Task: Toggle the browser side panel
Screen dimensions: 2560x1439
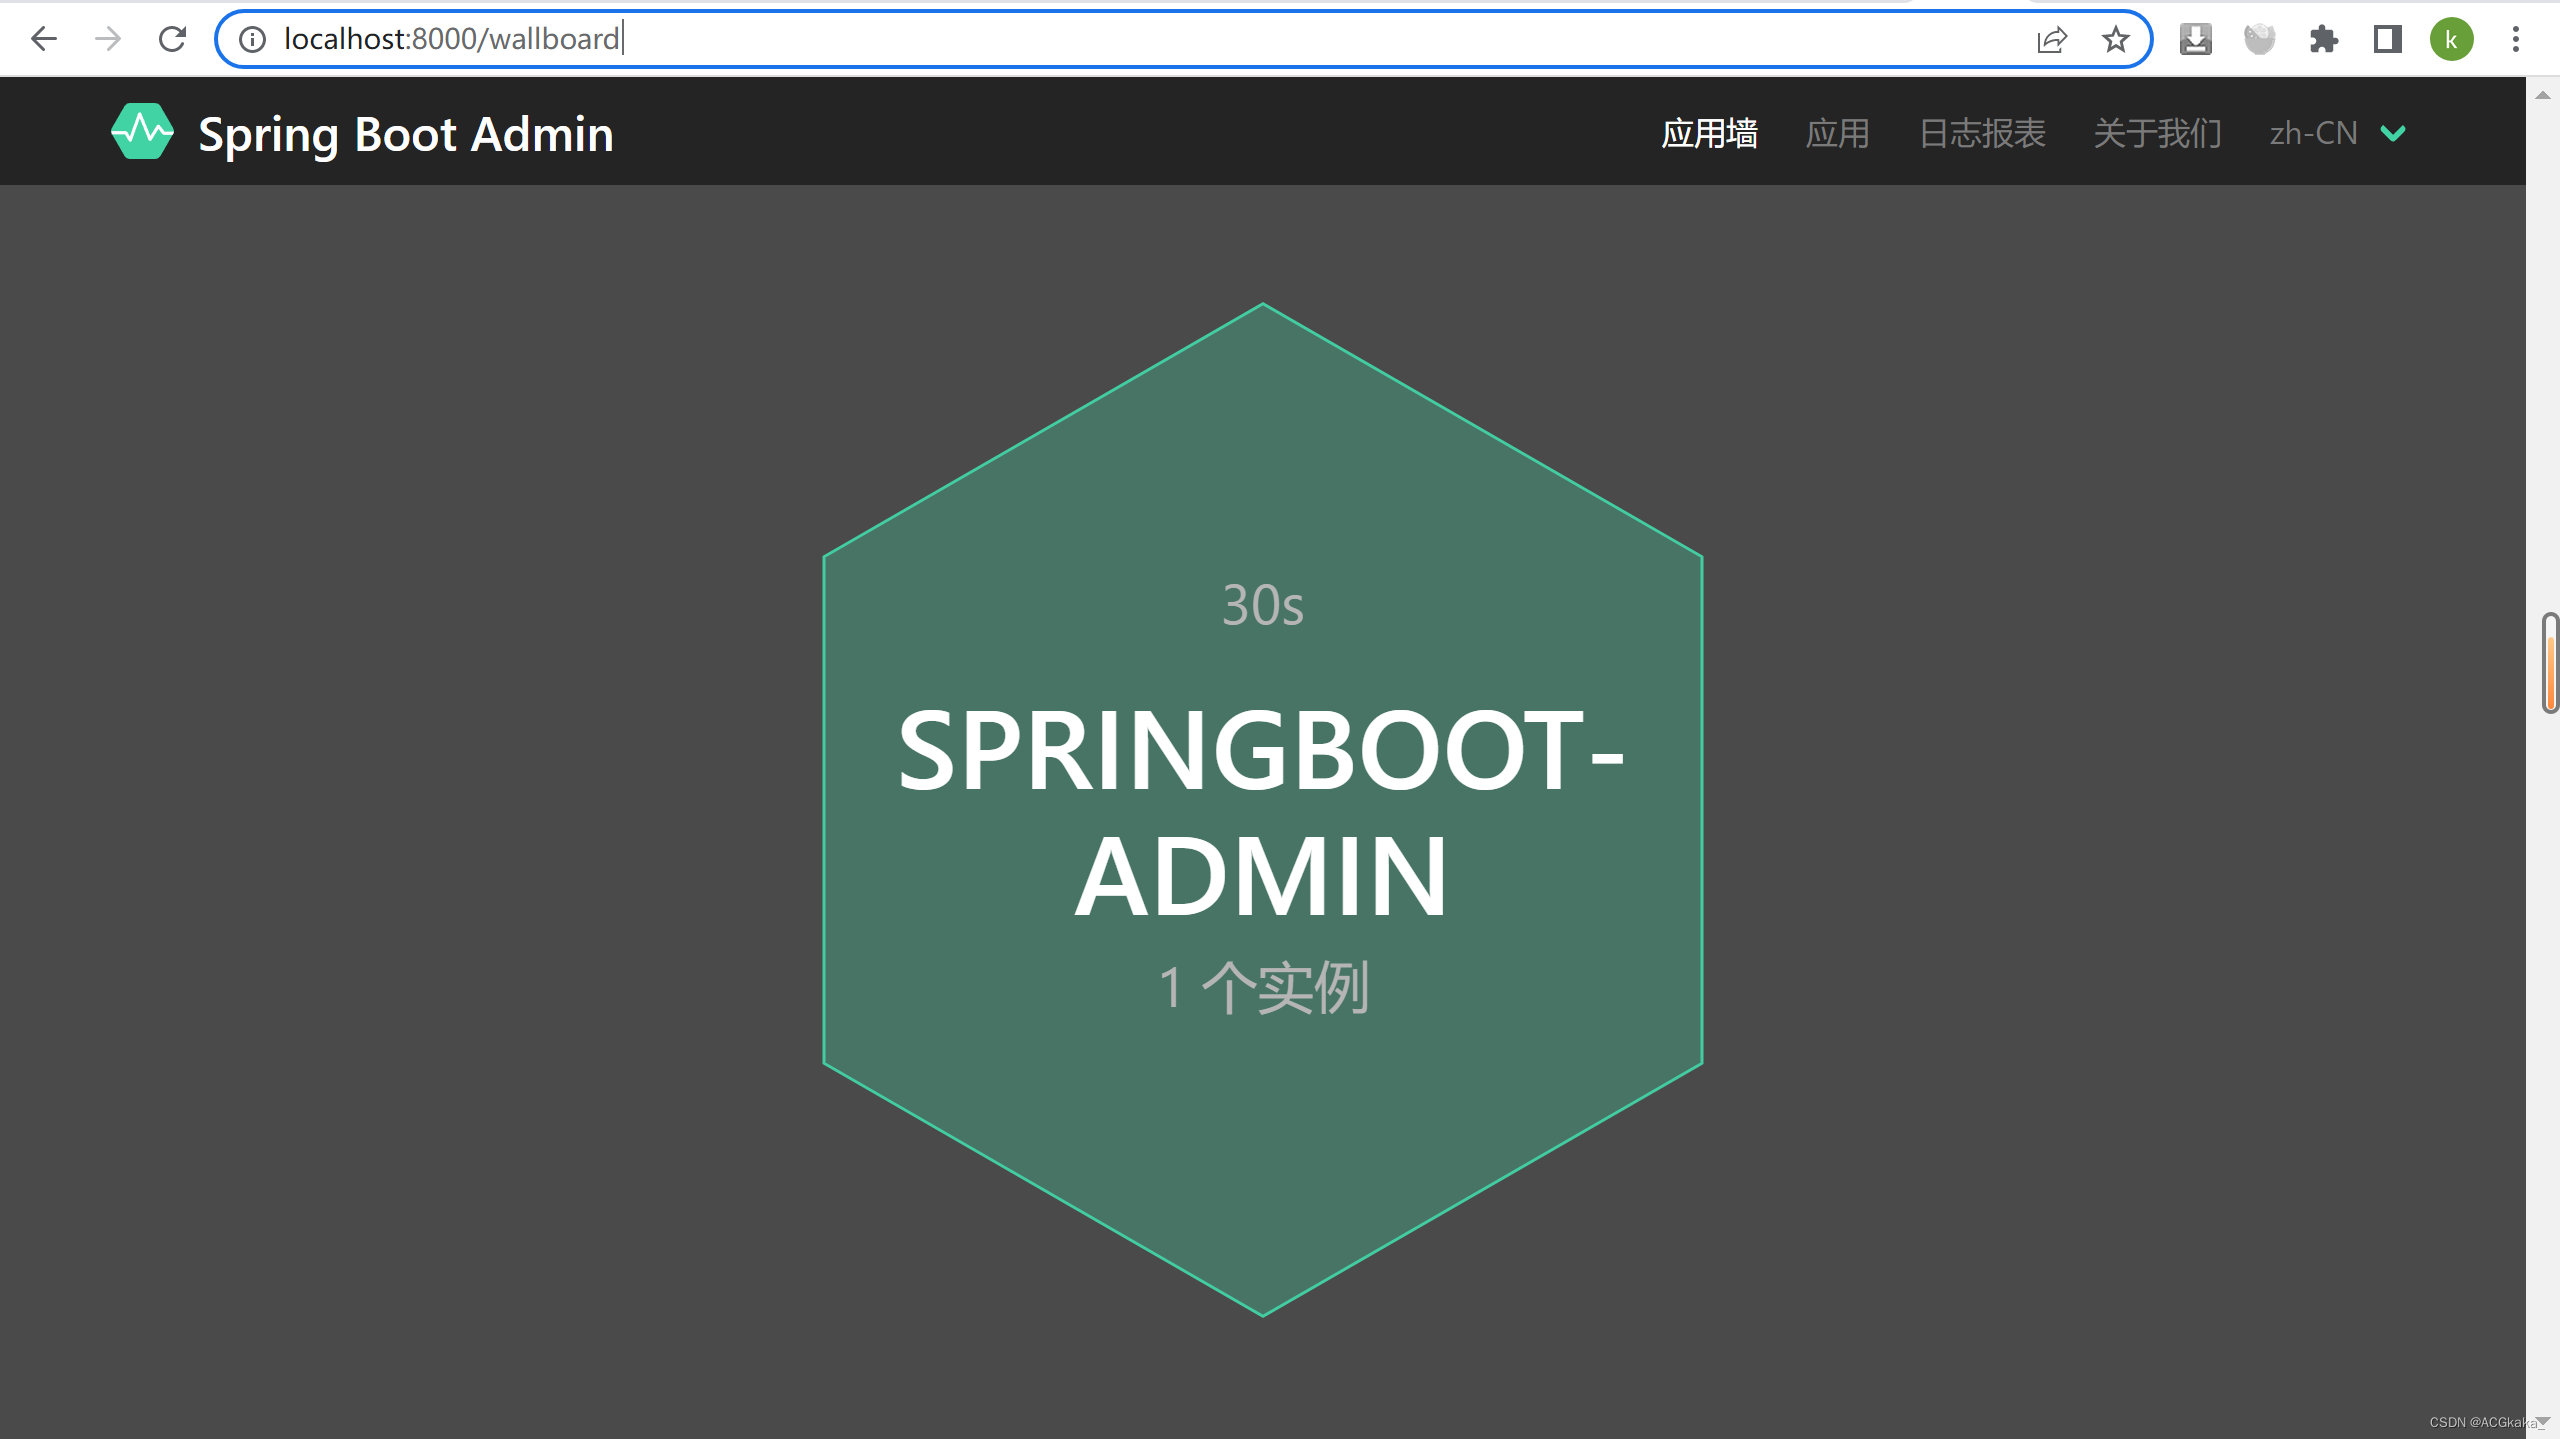Action: click(x=2388, y=39)
